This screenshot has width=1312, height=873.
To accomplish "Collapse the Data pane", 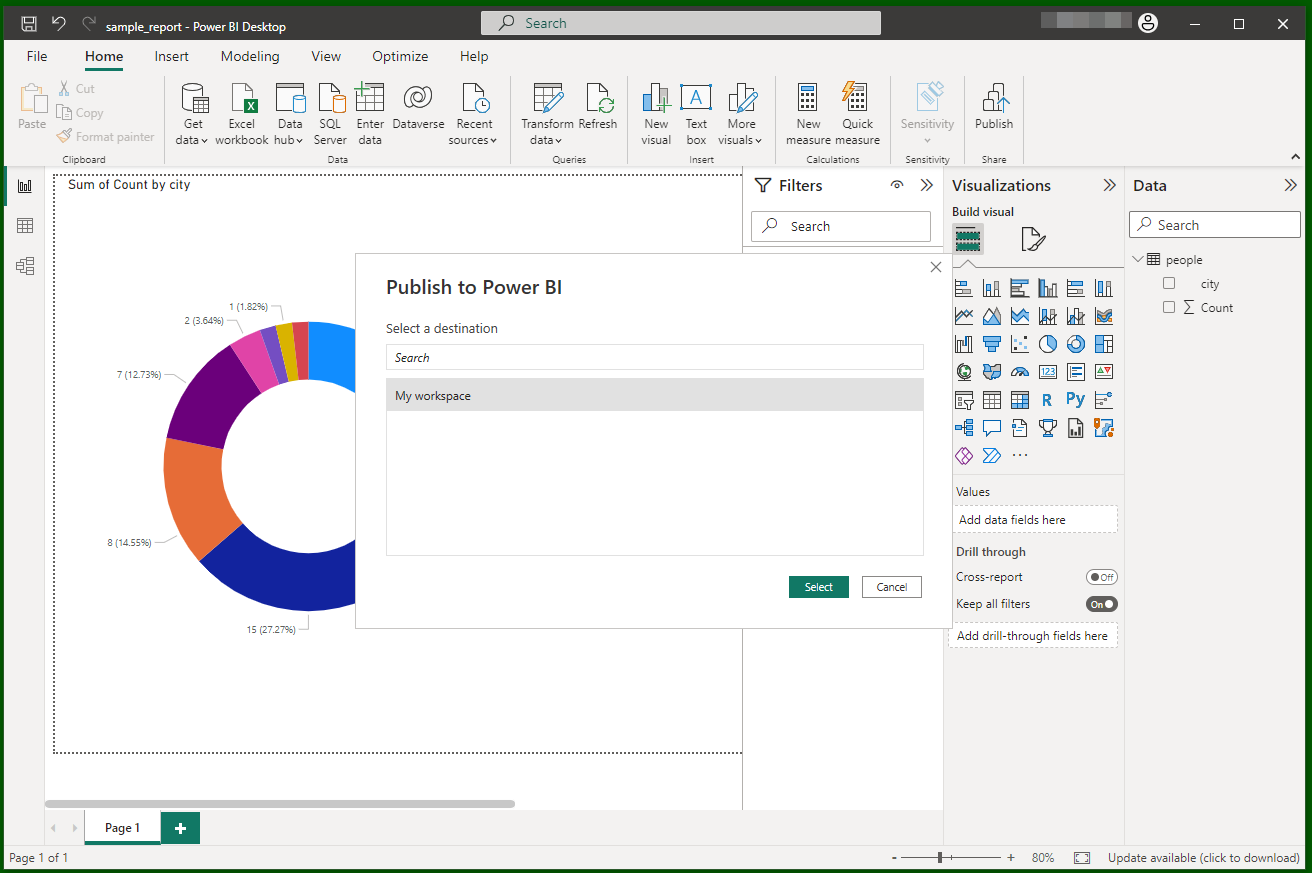I will 1290,185.
